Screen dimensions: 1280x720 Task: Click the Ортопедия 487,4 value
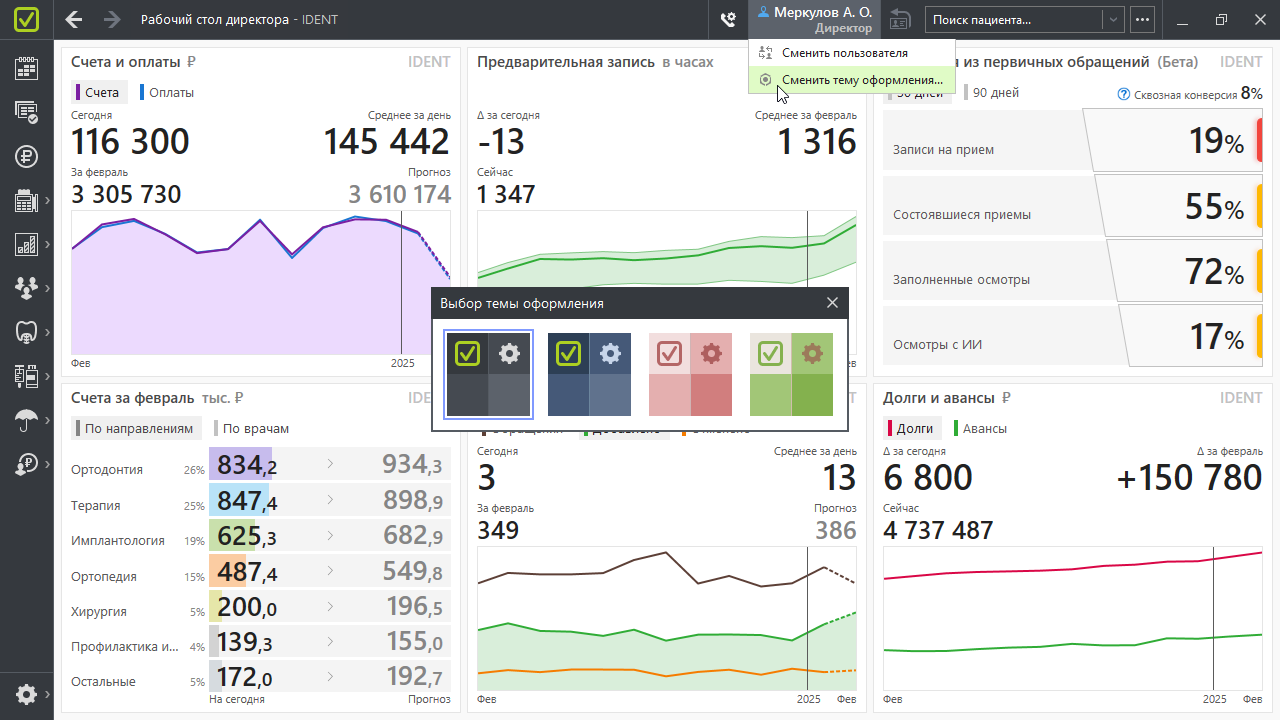coord(247,571)
